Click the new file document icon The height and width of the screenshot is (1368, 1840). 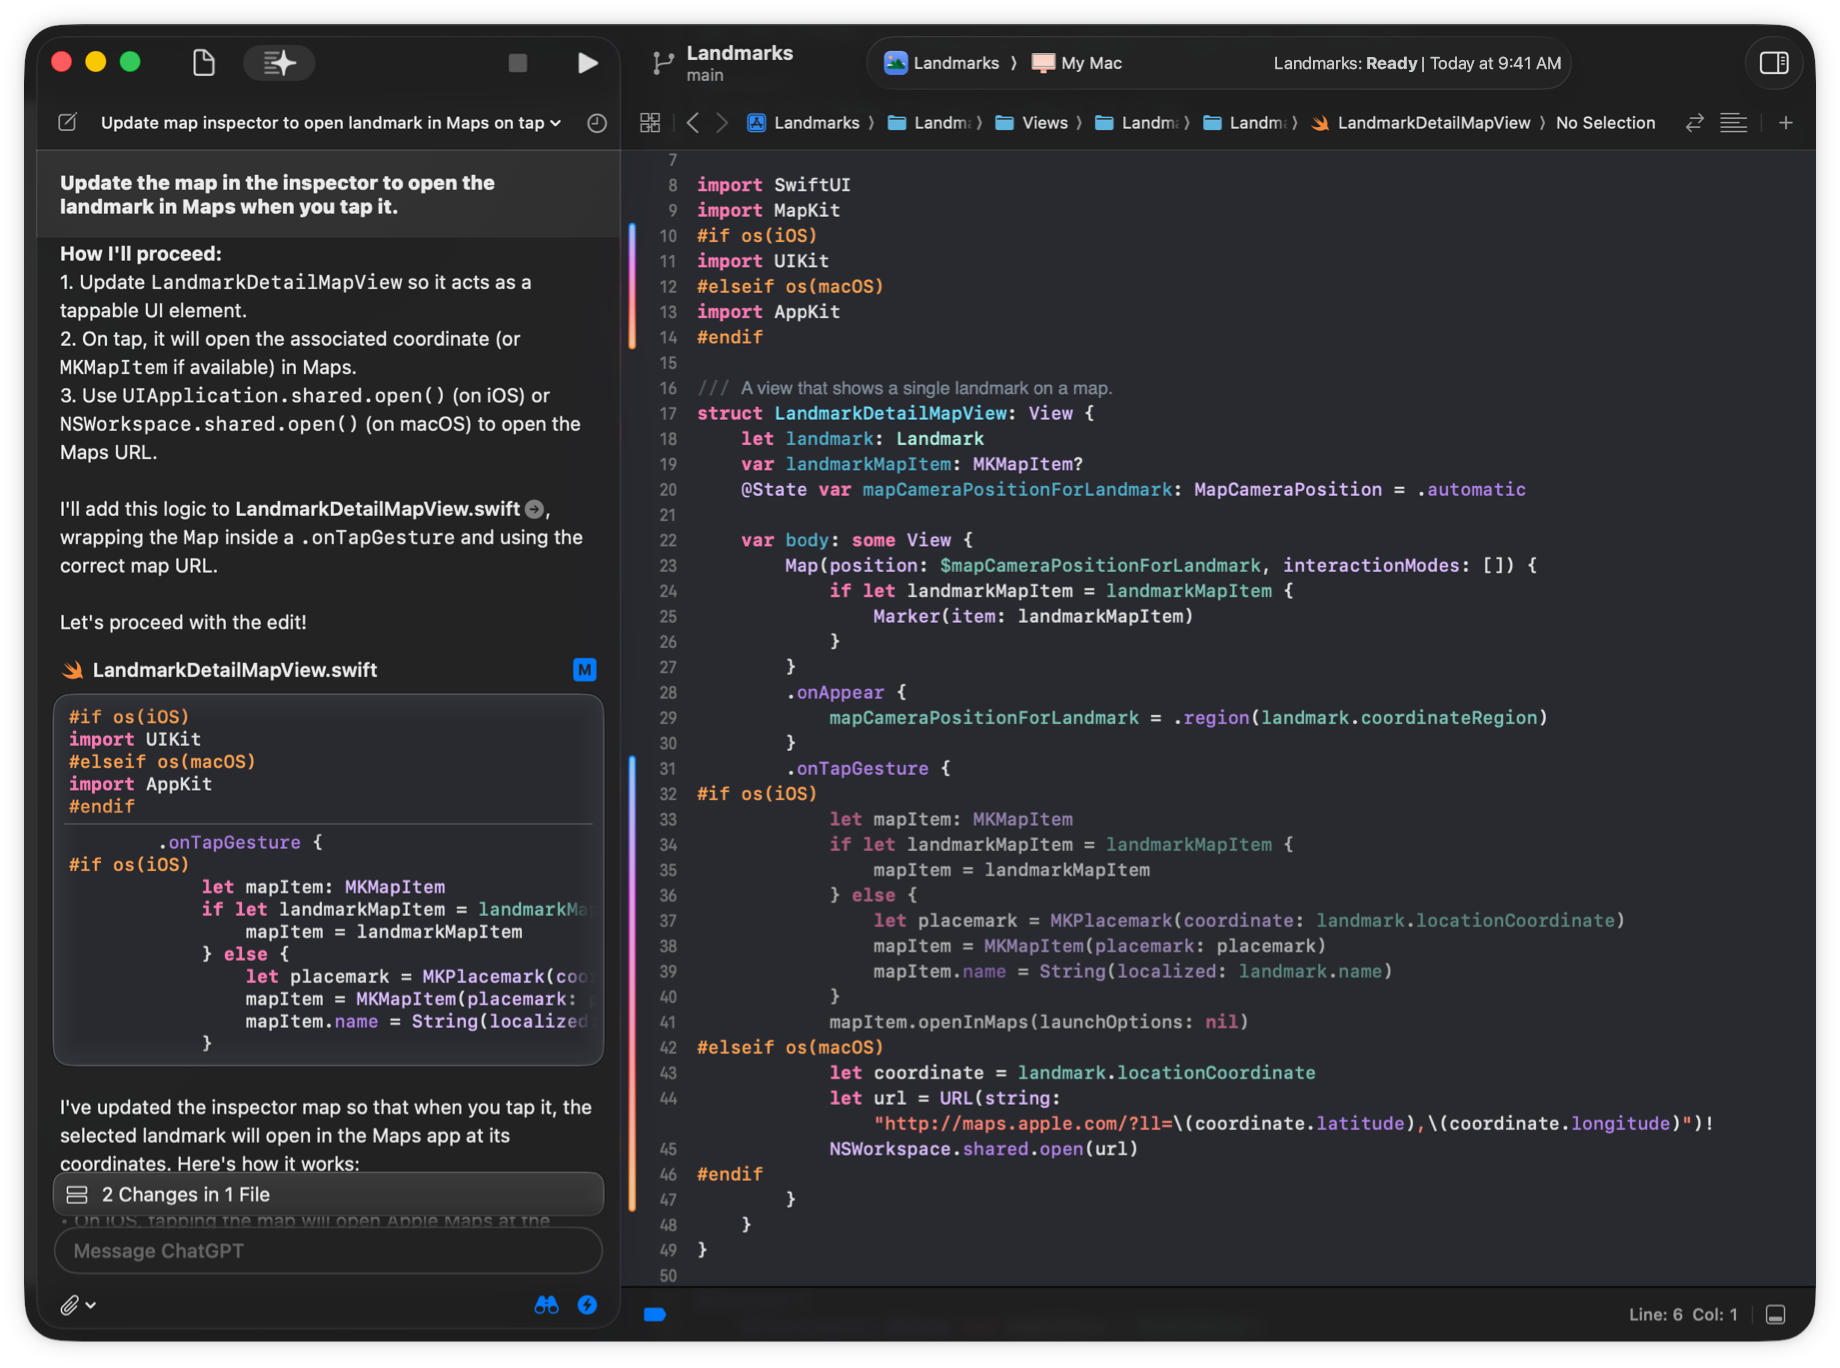point(203,63)
